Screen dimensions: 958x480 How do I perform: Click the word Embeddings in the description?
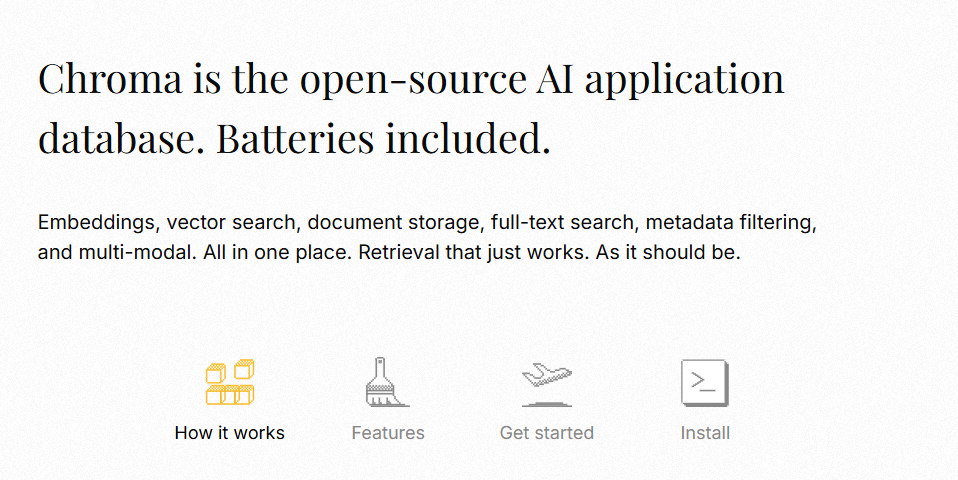tap(96, 221)
